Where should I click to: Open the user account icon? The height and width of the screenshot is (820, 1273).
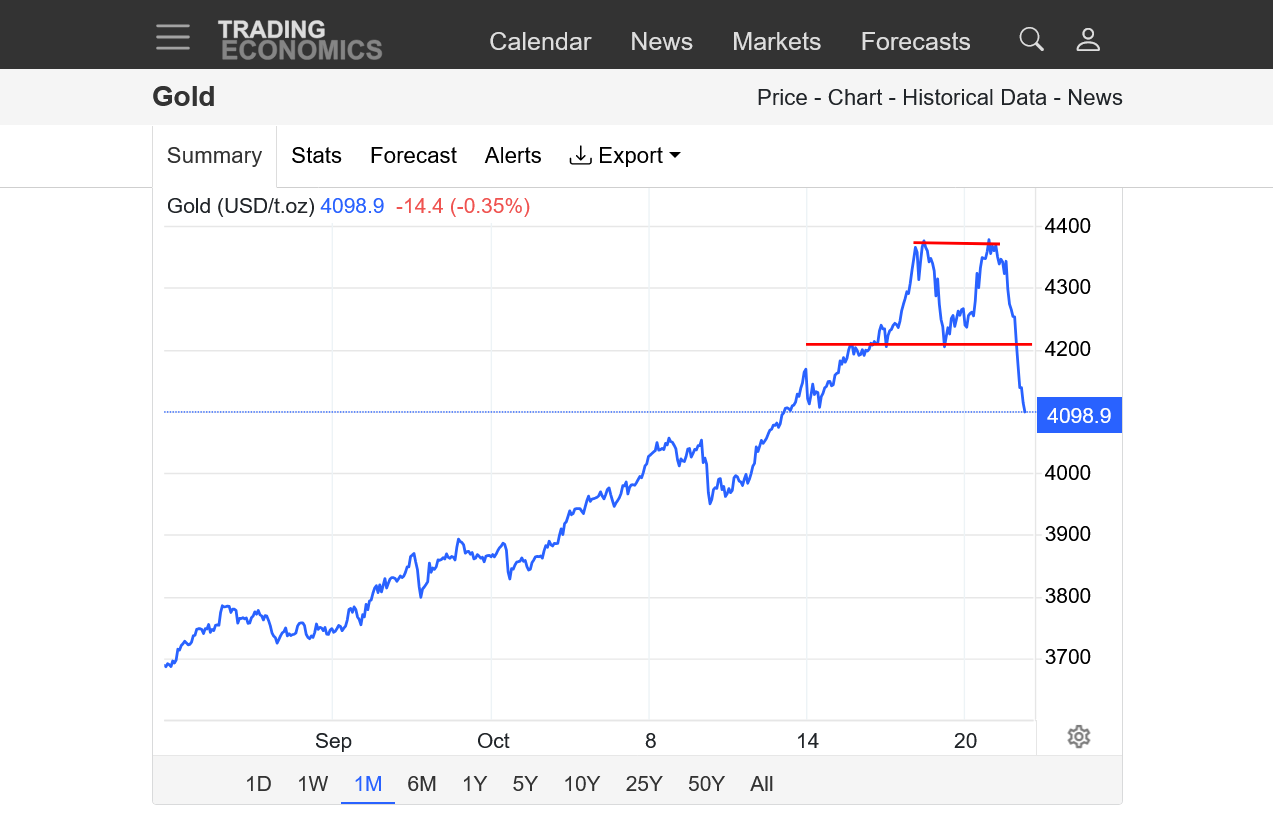point(1088,40)
